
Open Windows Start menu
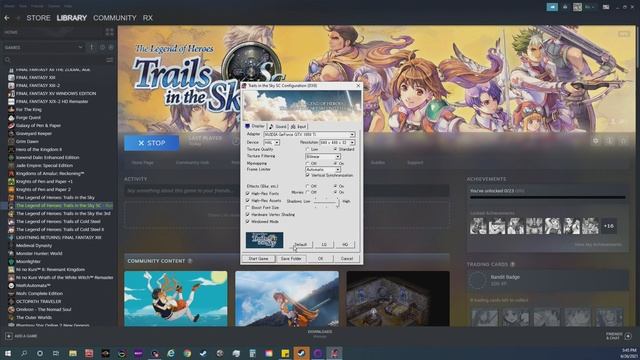[x=8, y=353]
